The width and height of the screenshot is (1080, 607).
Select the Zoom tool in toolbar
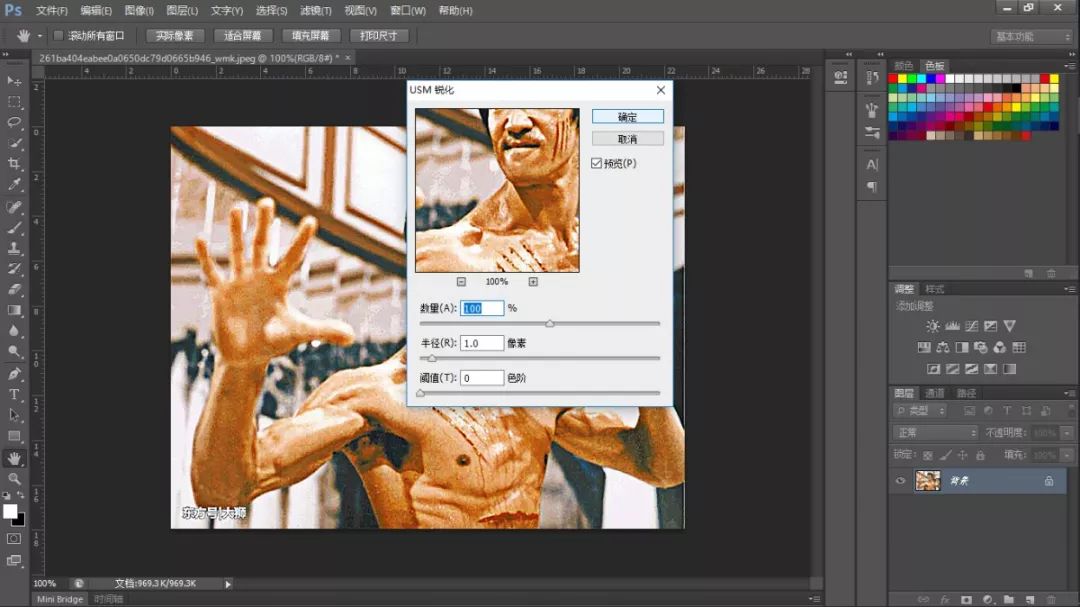(x=14, y=478)
